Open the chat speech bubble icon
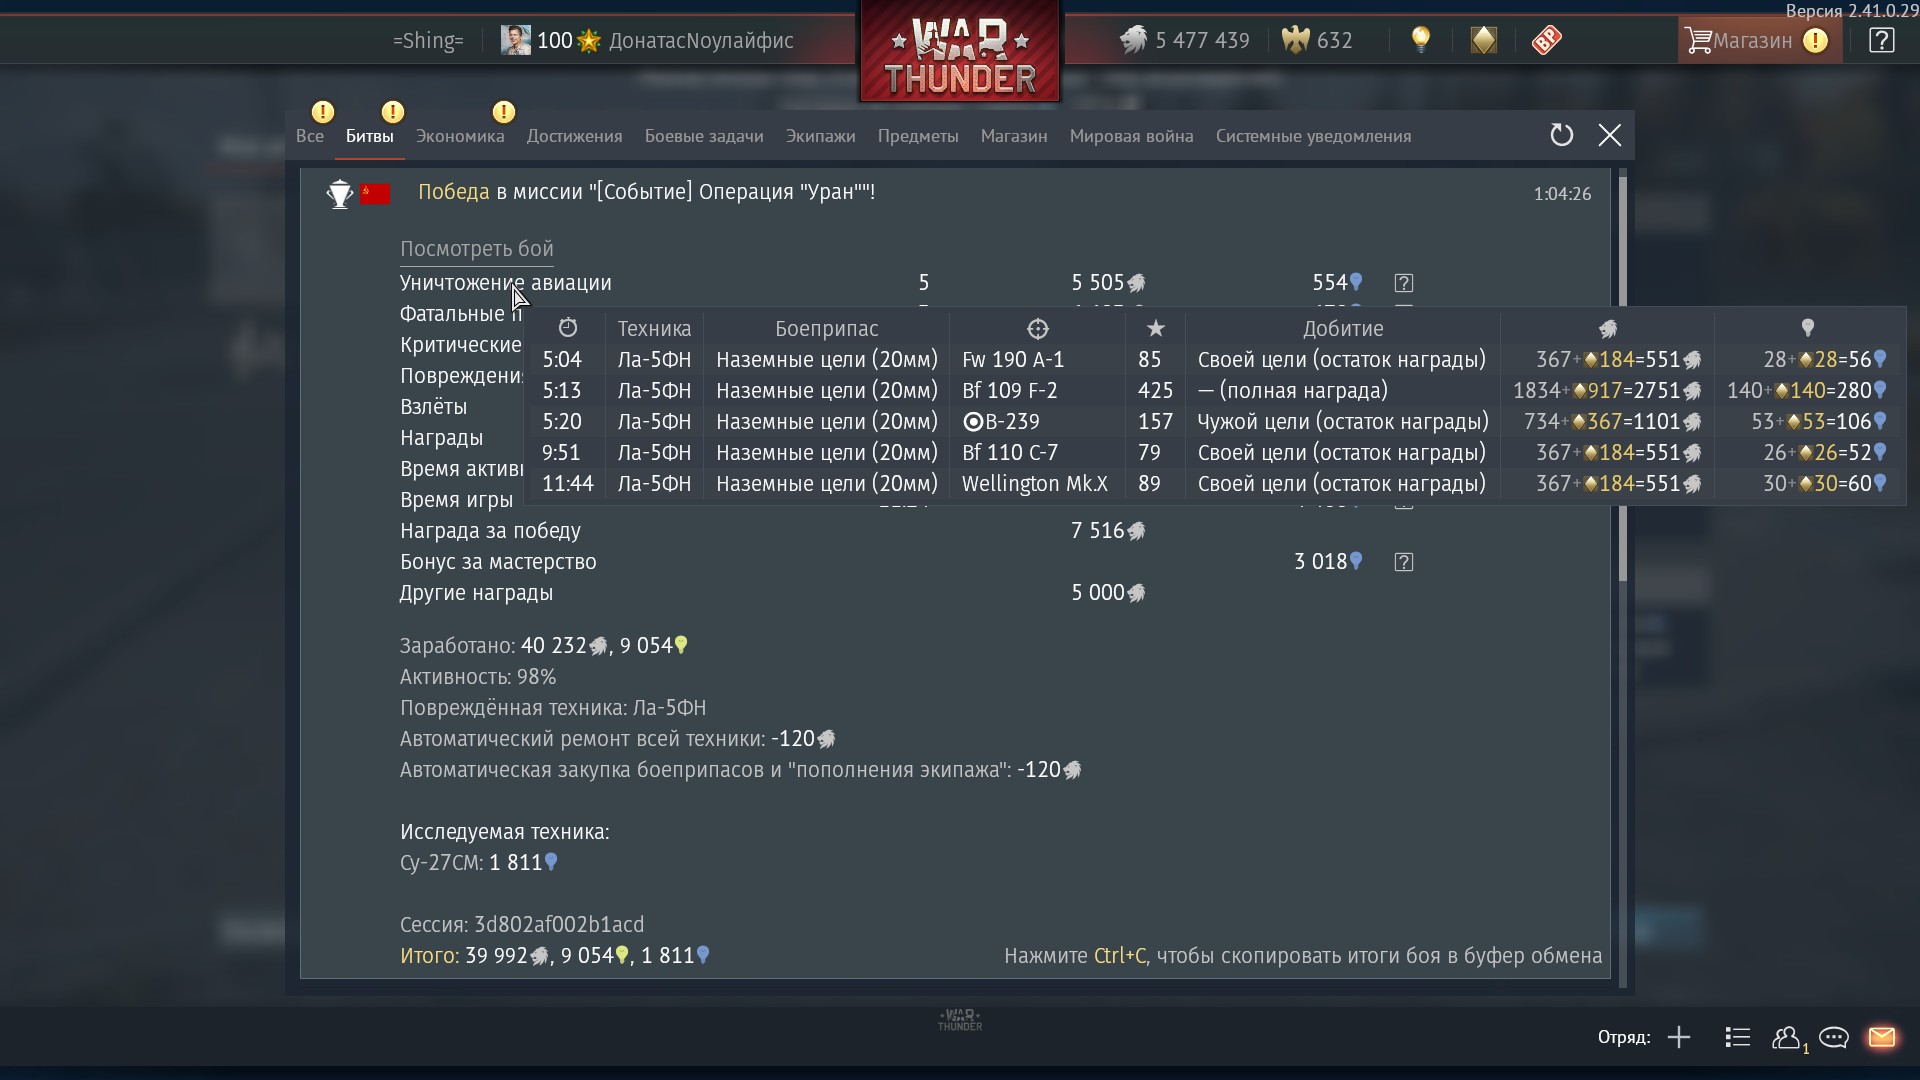 1833,1037
